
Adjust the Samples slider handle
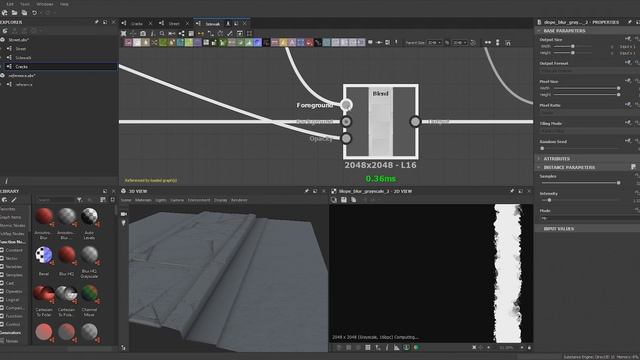(618, 183)
